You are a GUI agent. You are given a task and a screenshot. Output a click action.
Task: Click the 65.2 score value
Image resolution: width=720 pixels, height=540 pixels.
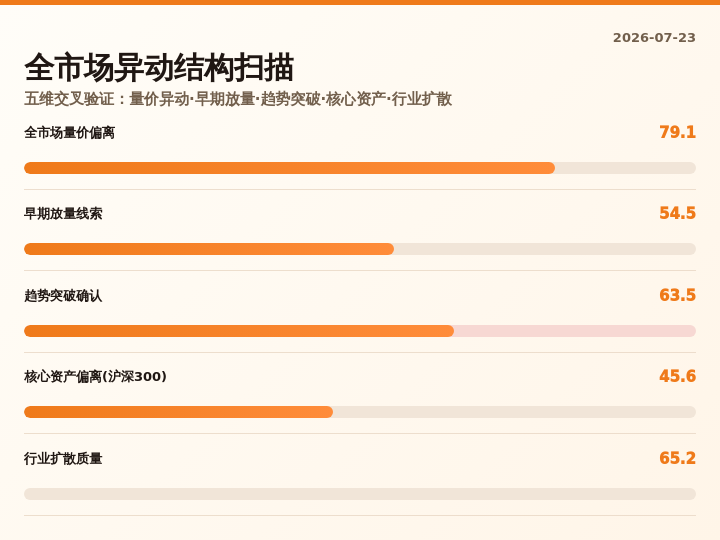677,458
